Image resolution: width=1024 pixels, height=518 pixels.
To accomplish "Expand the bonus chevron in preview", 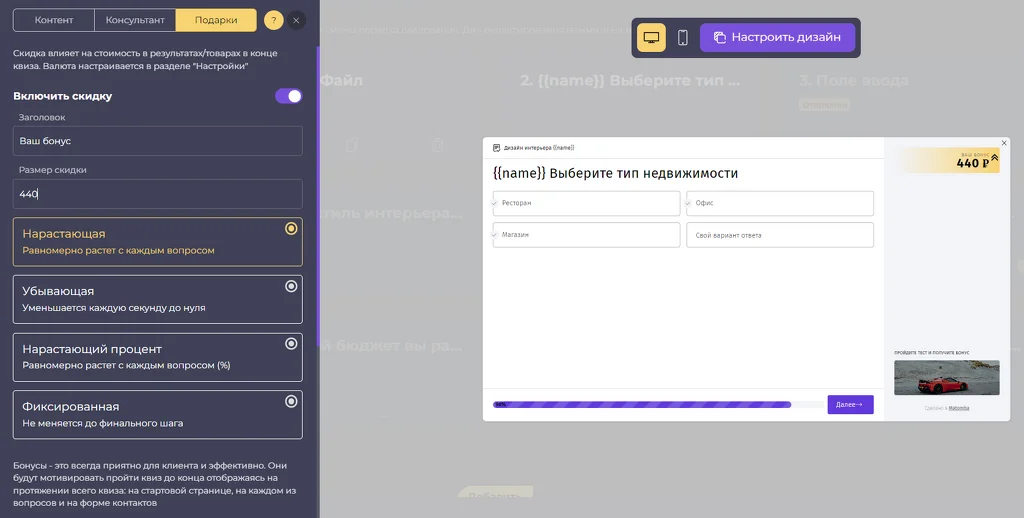I will click(x=995, y=157).
